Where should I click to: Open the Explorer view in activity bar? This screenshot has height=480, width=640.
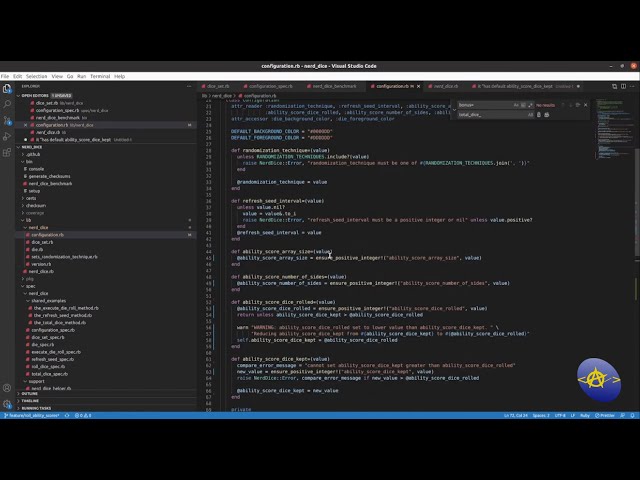tap(7, 89)
